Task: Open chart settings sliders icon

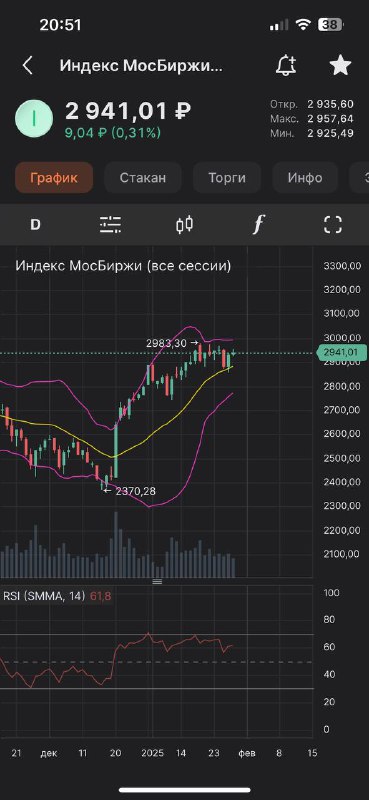Action: (x=110, y=224)
